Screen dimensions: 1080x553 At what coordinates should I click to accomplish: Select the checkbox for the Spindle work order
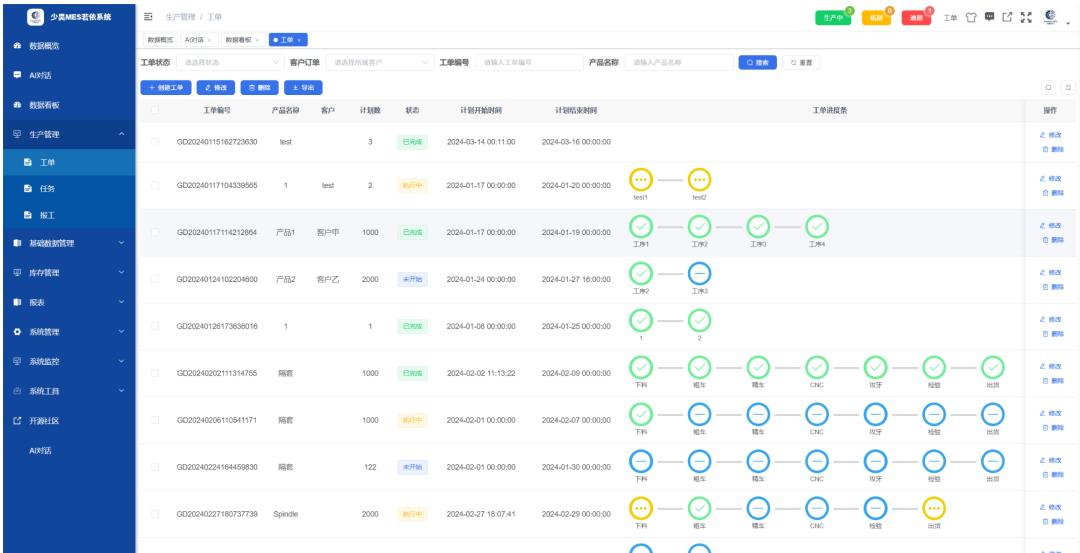155,514
